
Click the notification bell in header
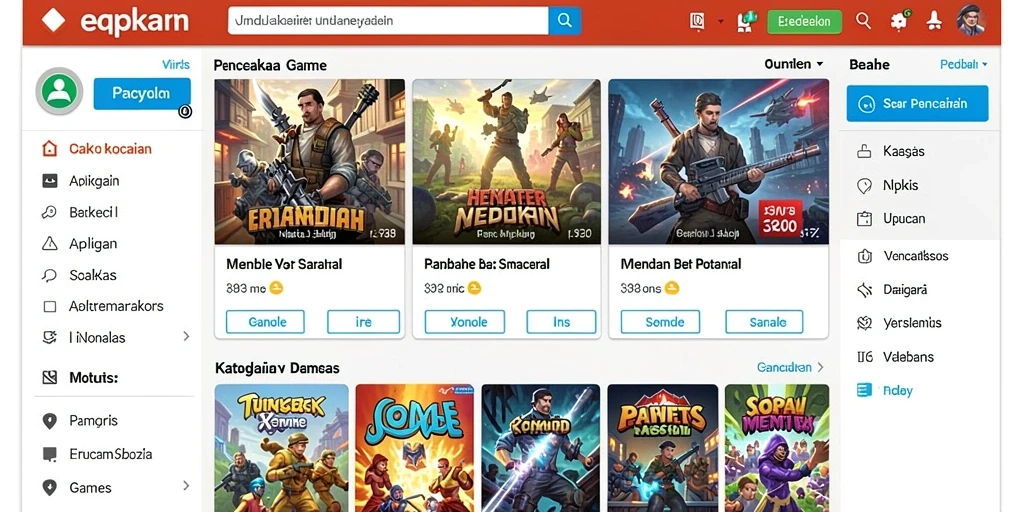tap(933, 22)
